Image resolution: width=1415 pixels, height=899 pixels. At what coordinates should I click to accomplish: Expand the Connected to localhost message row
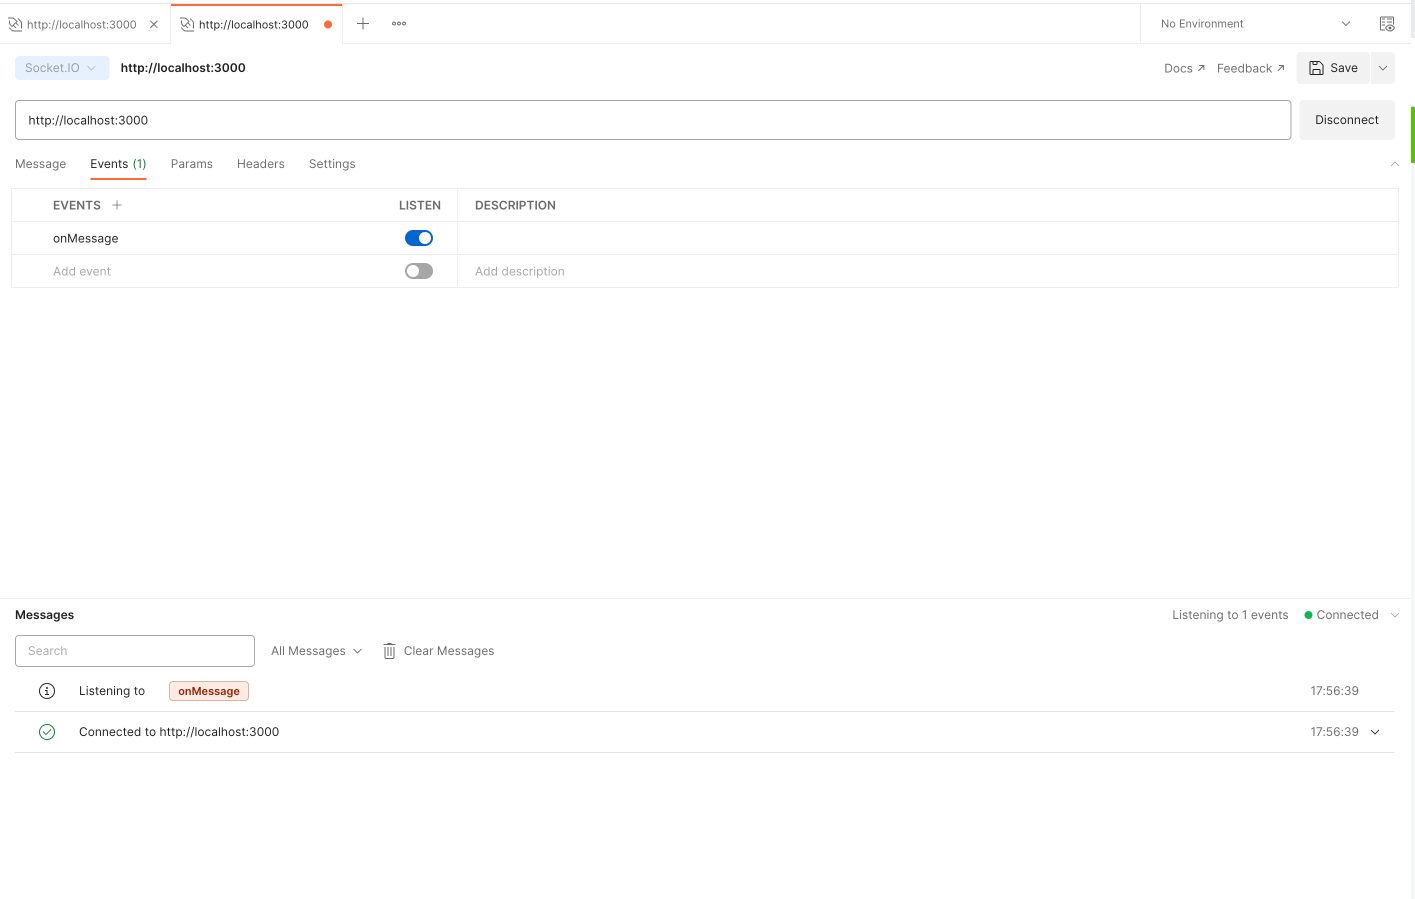(1374, 731)
